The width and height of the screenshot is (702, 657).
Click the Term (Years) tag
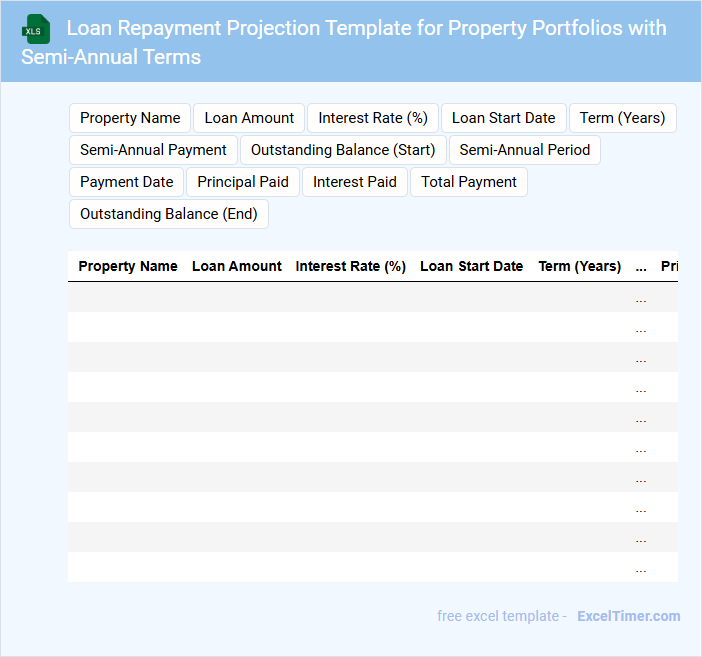(622, 118)
